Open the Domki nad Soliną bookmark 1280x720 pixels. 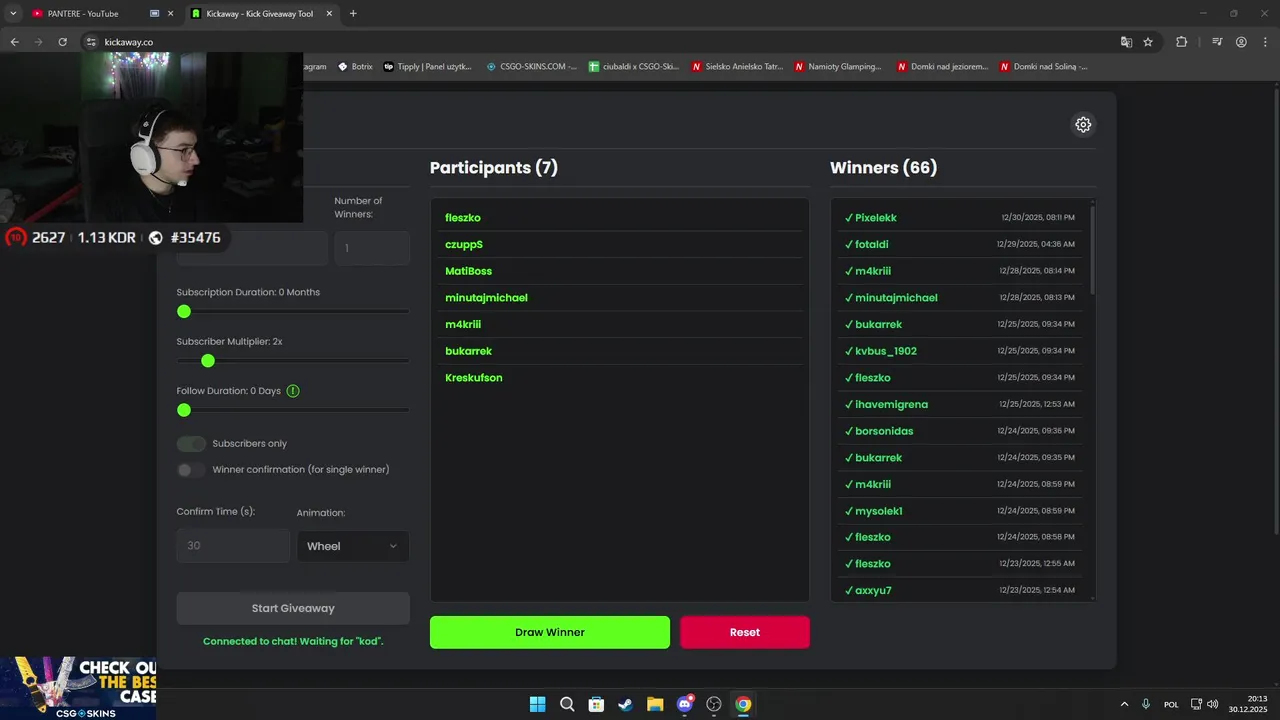click(x=1043, y=67)
